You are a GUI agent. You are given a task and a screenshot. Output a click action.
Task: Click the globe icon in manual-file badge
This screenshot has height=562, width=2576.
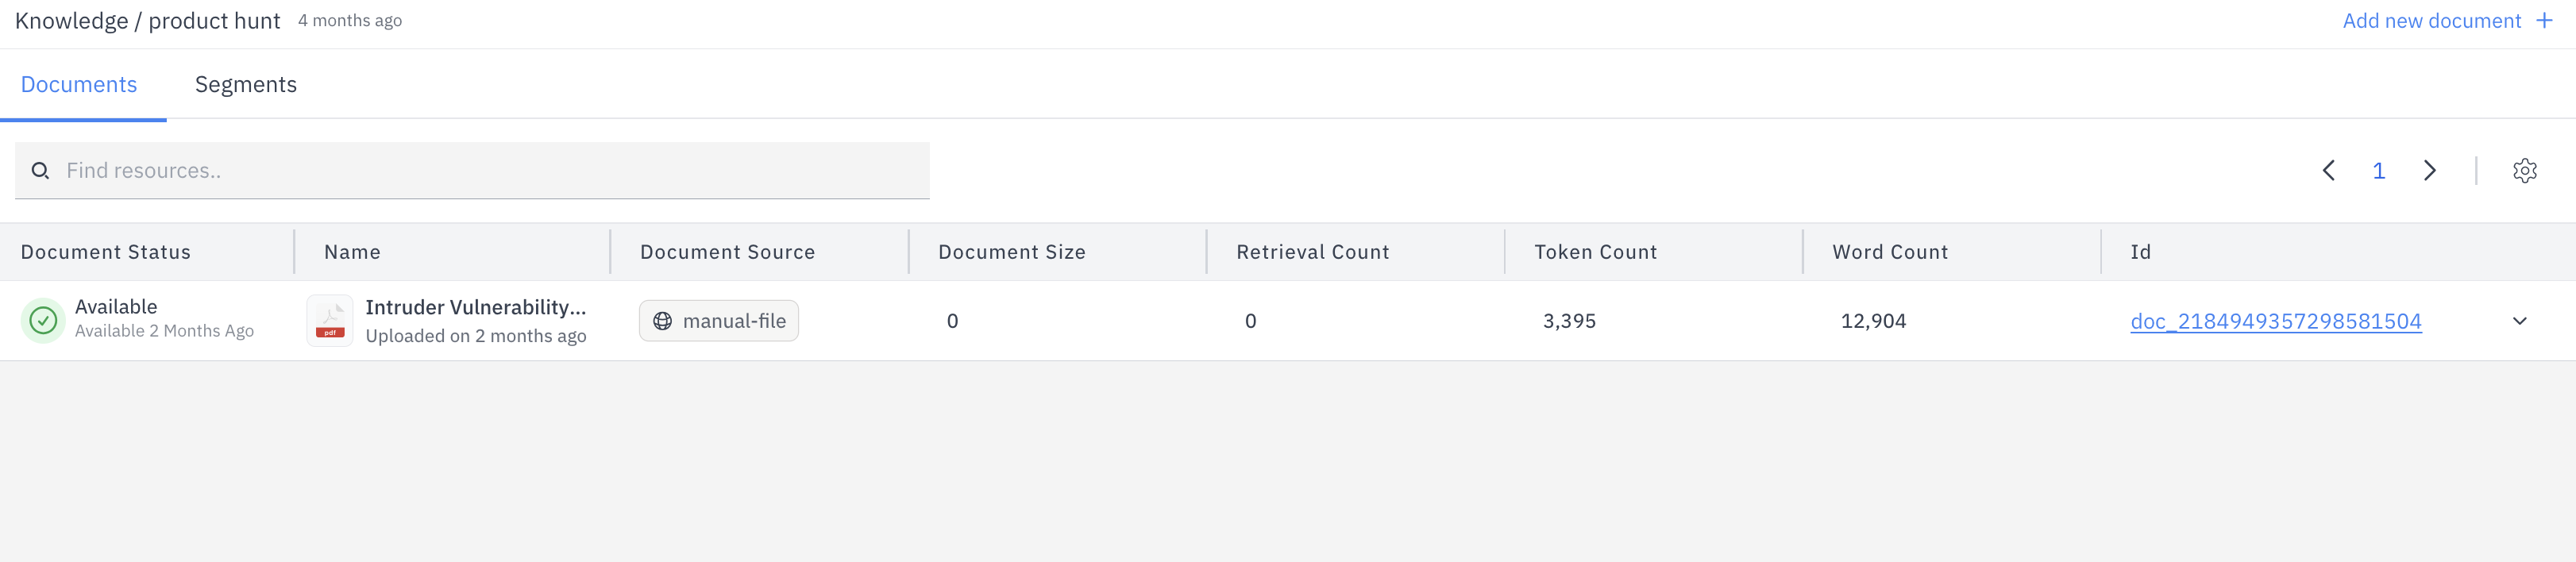coord(661,321)
